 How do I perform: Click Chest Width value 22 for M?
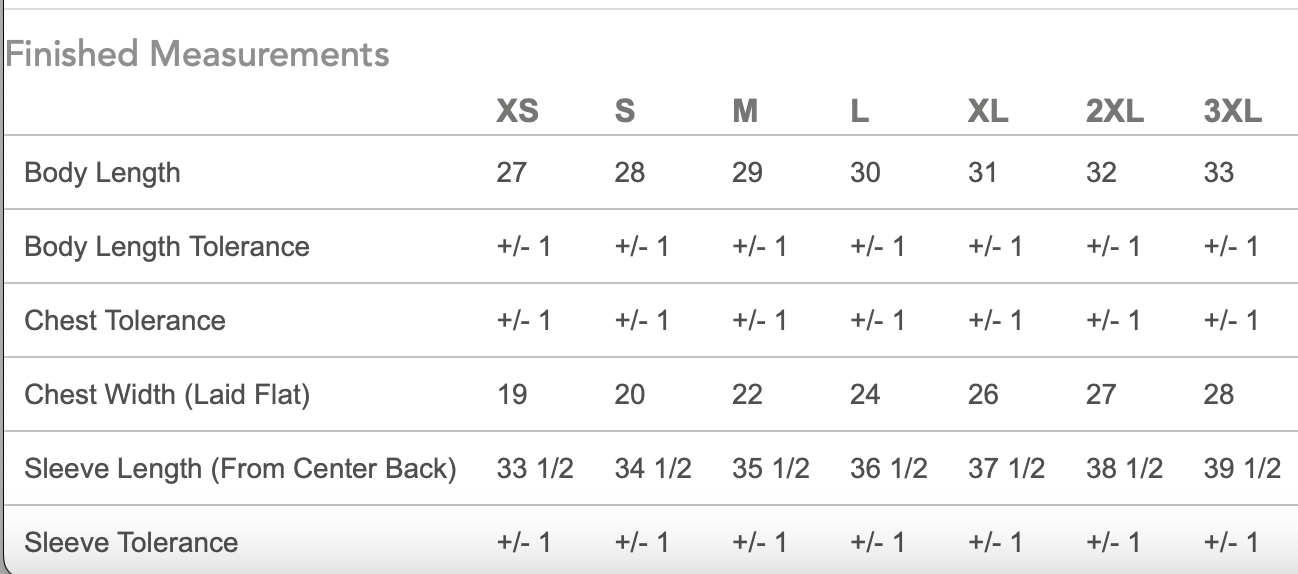(x=747, y=395)
